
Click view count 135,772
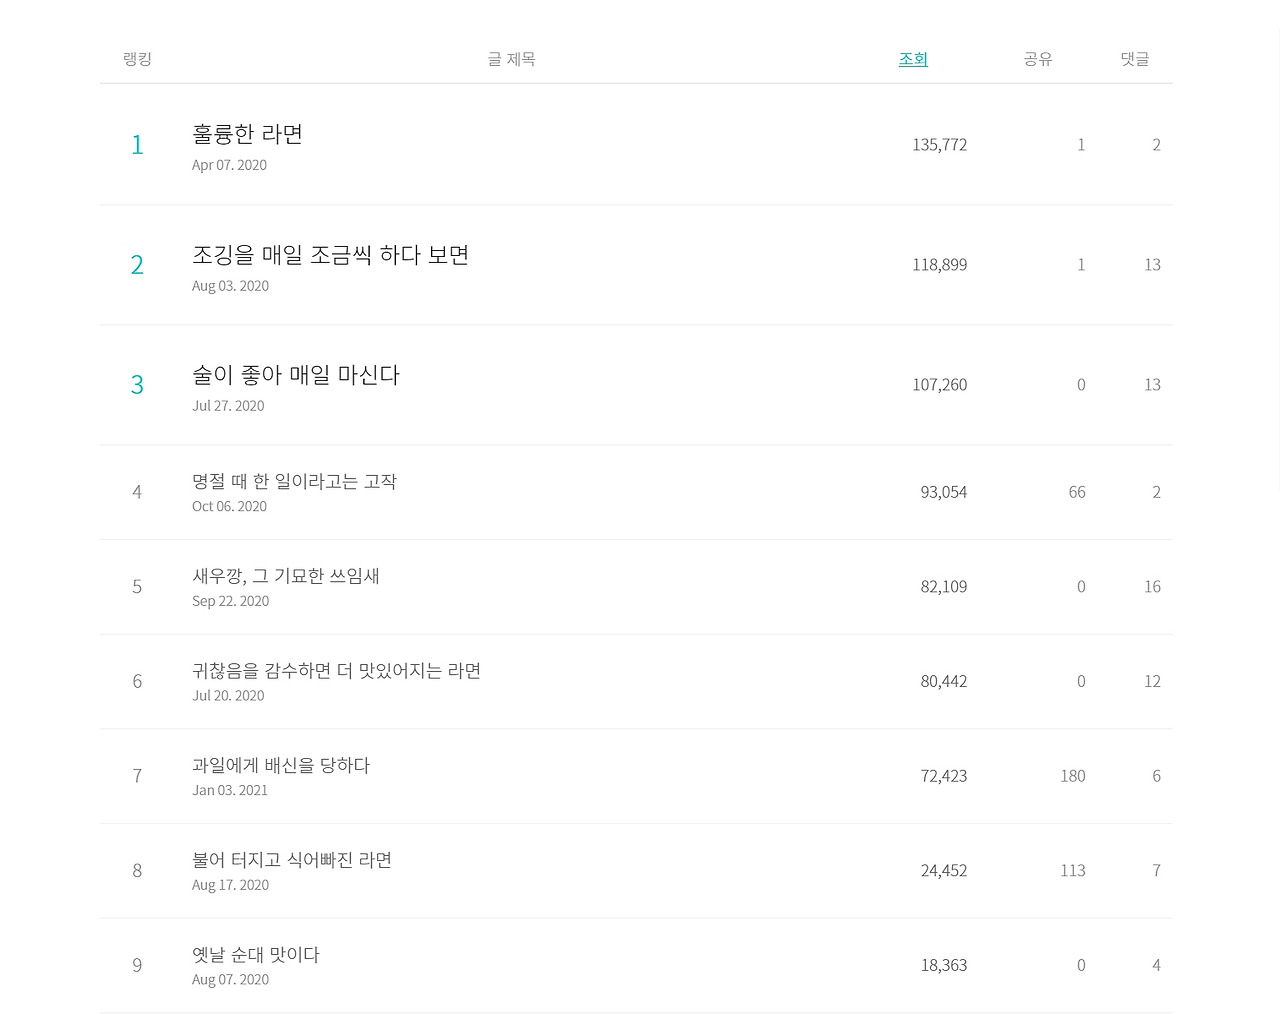click(939, 145)
